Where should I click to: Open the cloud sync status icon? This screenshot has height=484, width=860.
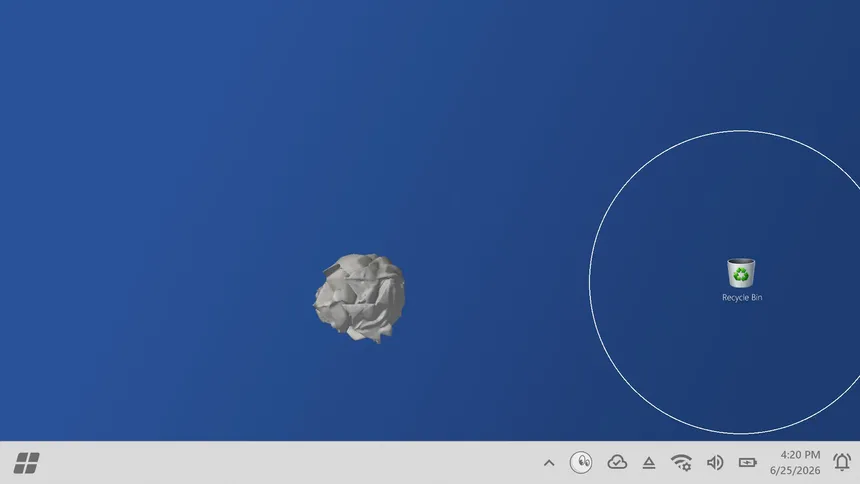pyautogui.click(x=617, y=462)
